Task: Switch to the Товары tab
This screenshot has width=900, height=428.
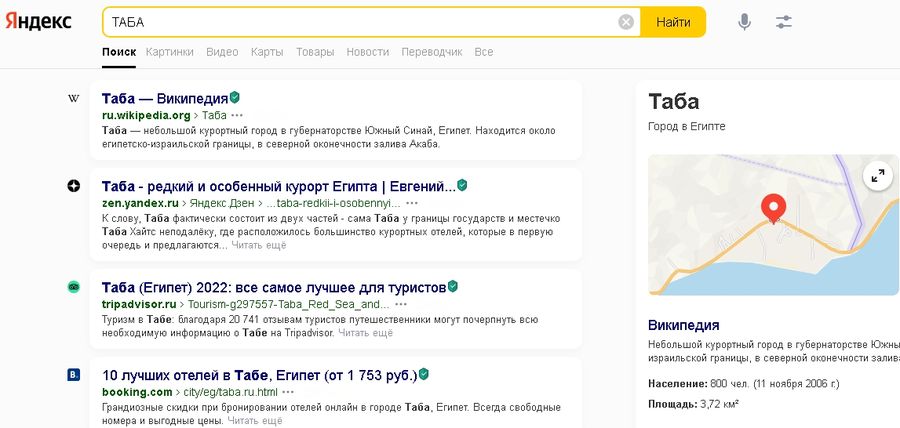Action: pos(315,52)
